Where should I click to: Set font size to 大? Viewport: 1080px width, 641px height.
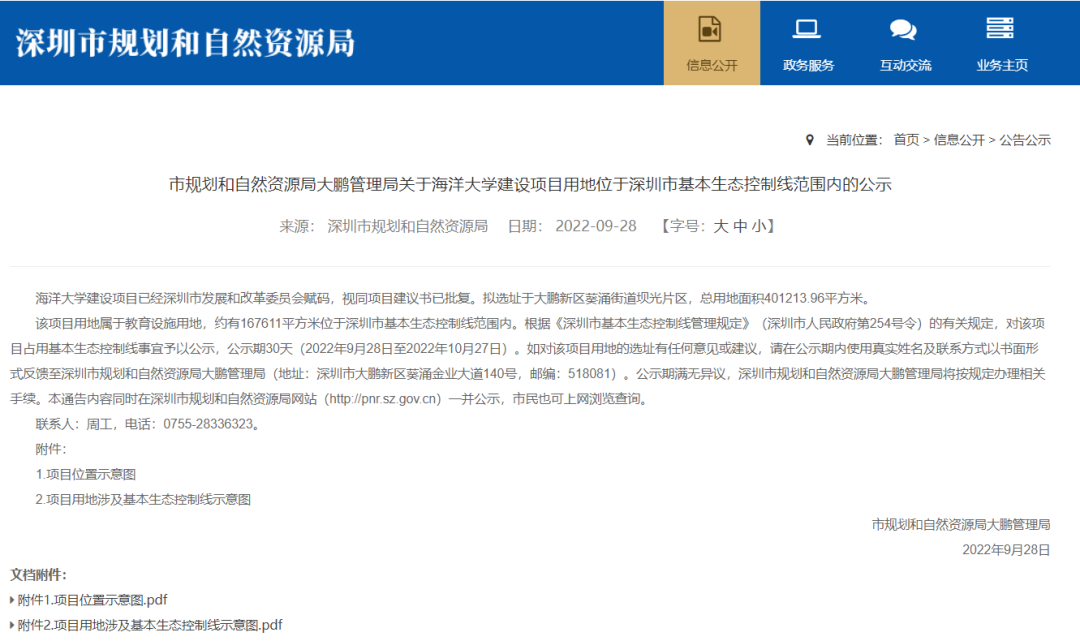coord(720,226)
